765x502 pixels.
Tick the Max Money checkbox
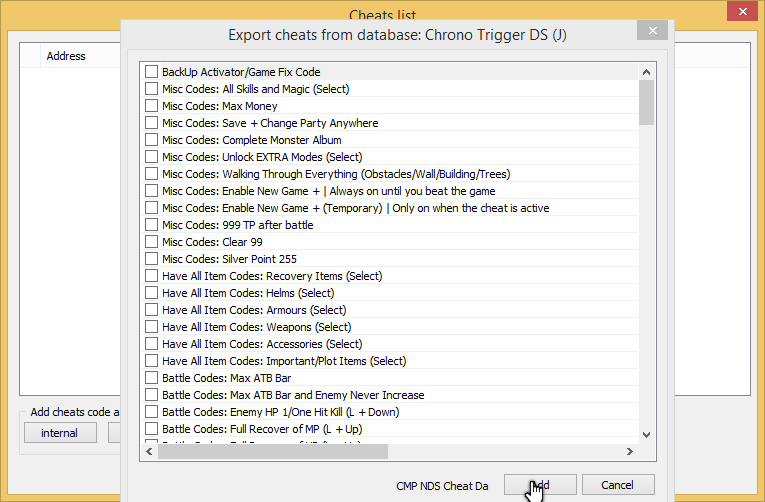click(x=151, y=106)
